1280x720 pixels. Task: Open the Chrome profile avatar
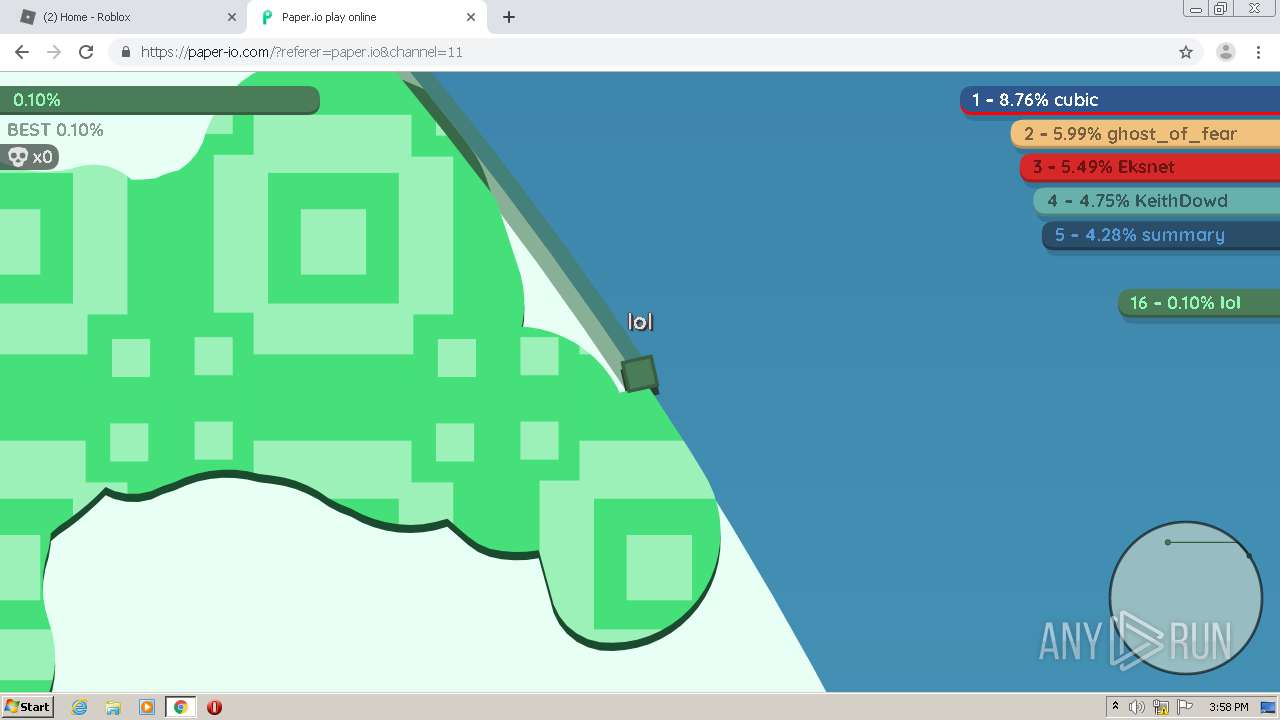click(x=1225, y=52)
